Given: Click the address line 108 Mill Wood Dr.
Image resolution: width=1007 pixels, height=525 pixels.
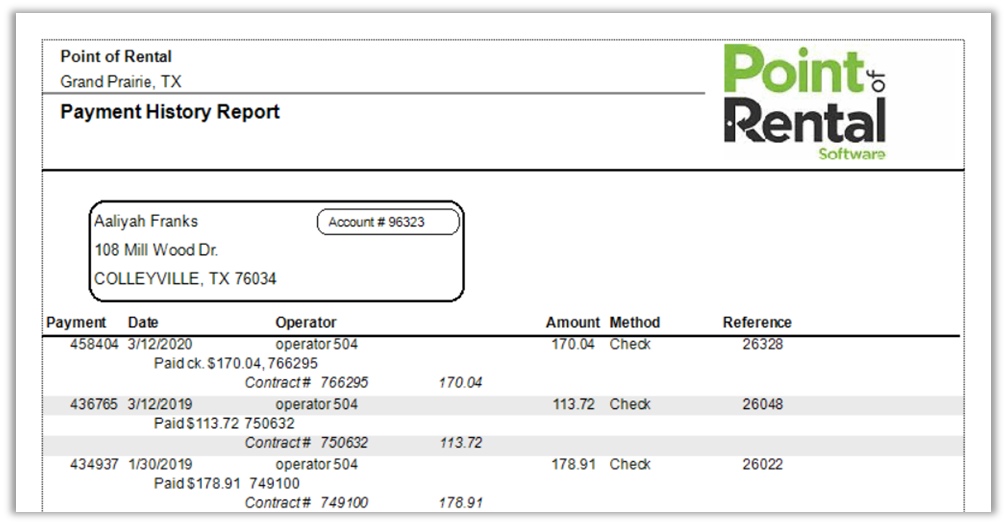Looking at the screenshot, I should tap(156, 250).
